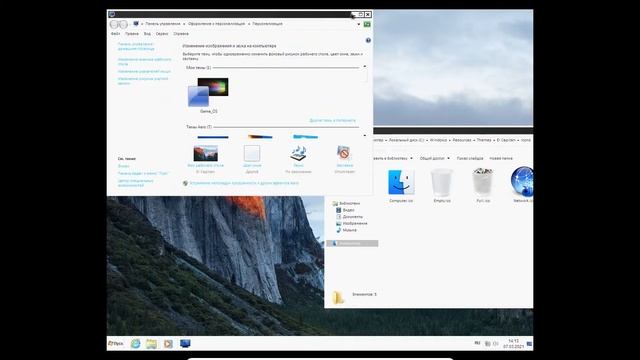Click the blue help question-mark icon
This screenshot has width=640, height=360.
(368, 40)
